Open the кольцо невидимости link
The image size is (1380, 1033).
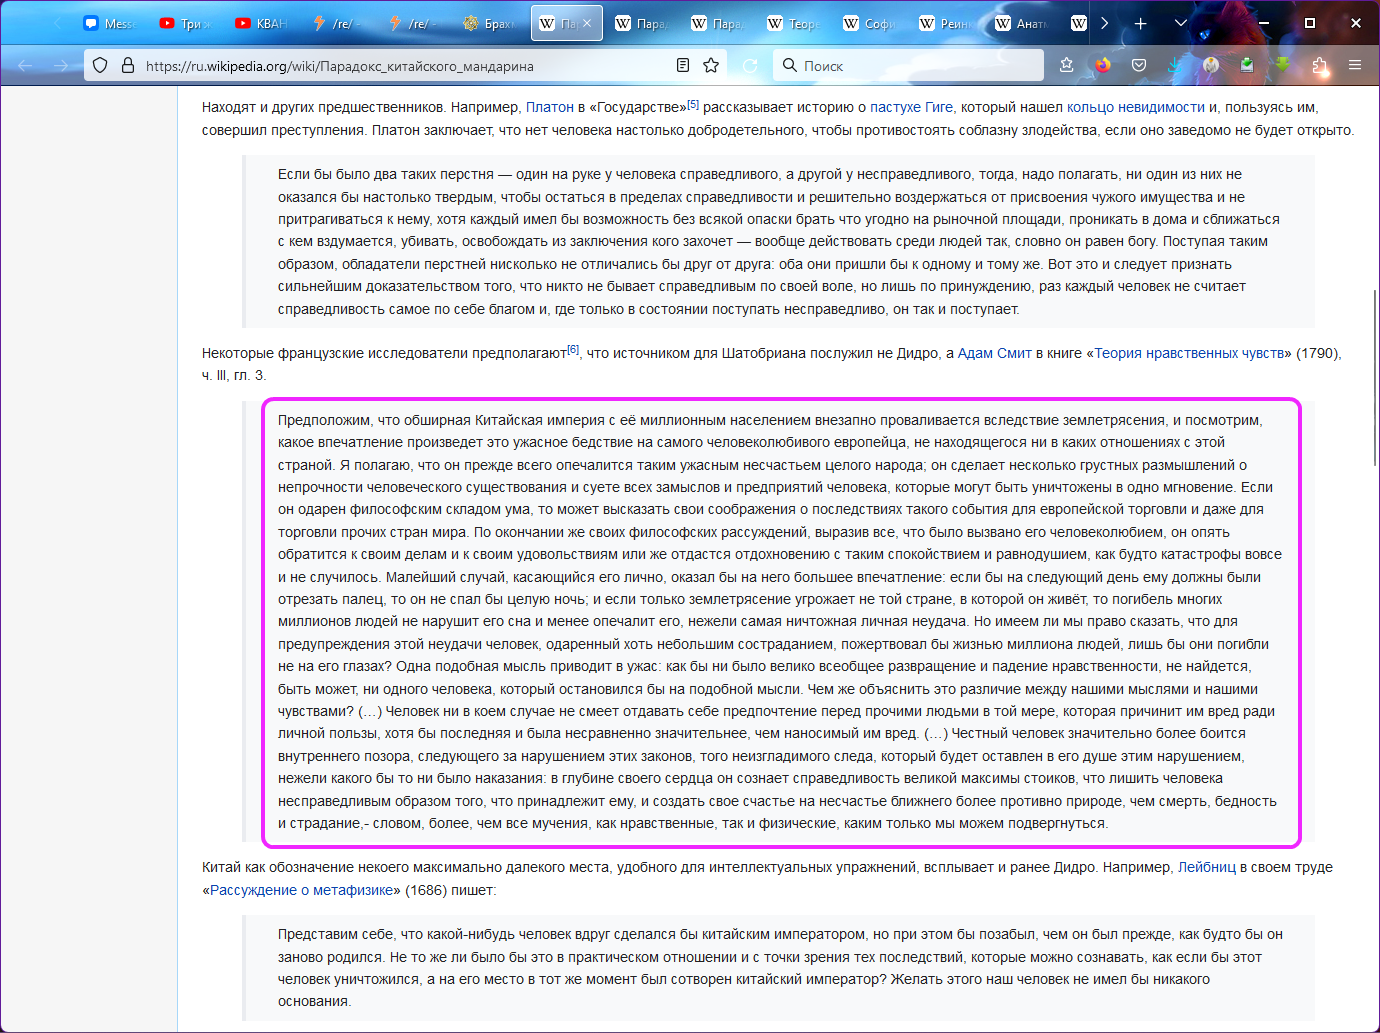point(1136,107)
